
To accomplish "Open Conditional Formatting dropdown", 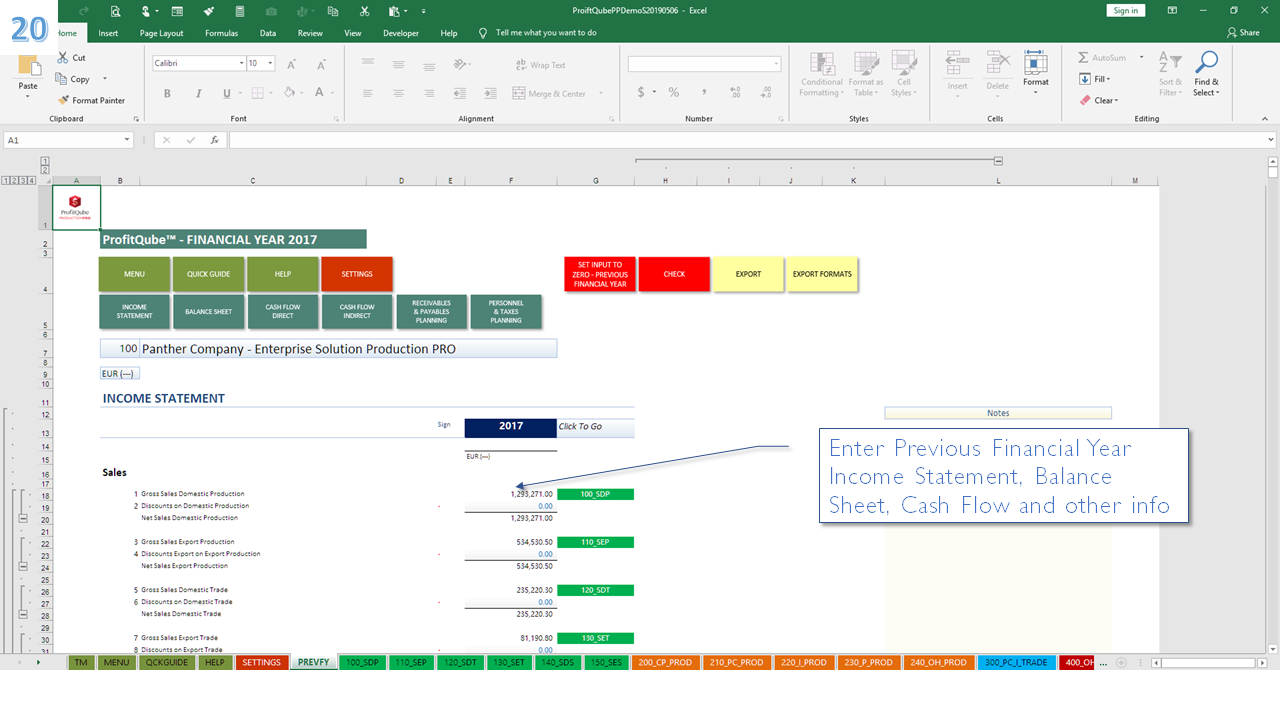I will pos(821,75).
